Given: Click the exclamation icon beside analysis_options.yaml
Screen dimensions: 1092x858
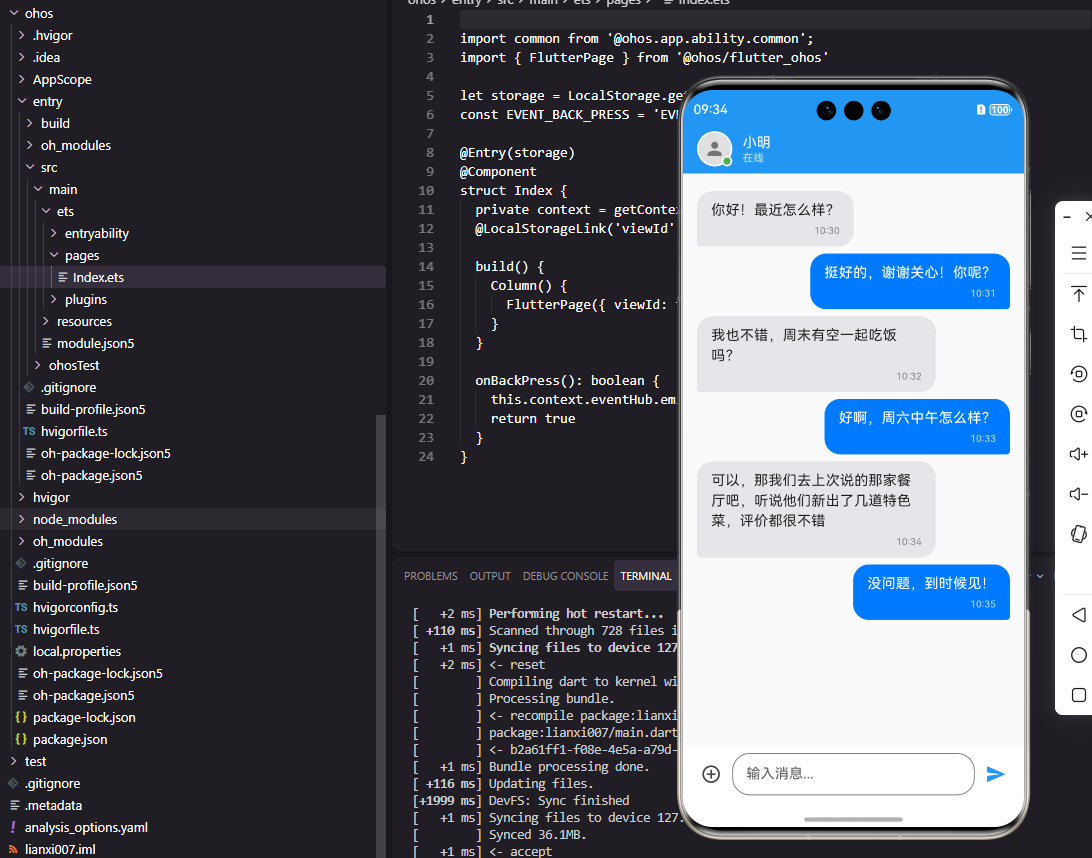Looking at the screenshot, I should click(13, 827).
